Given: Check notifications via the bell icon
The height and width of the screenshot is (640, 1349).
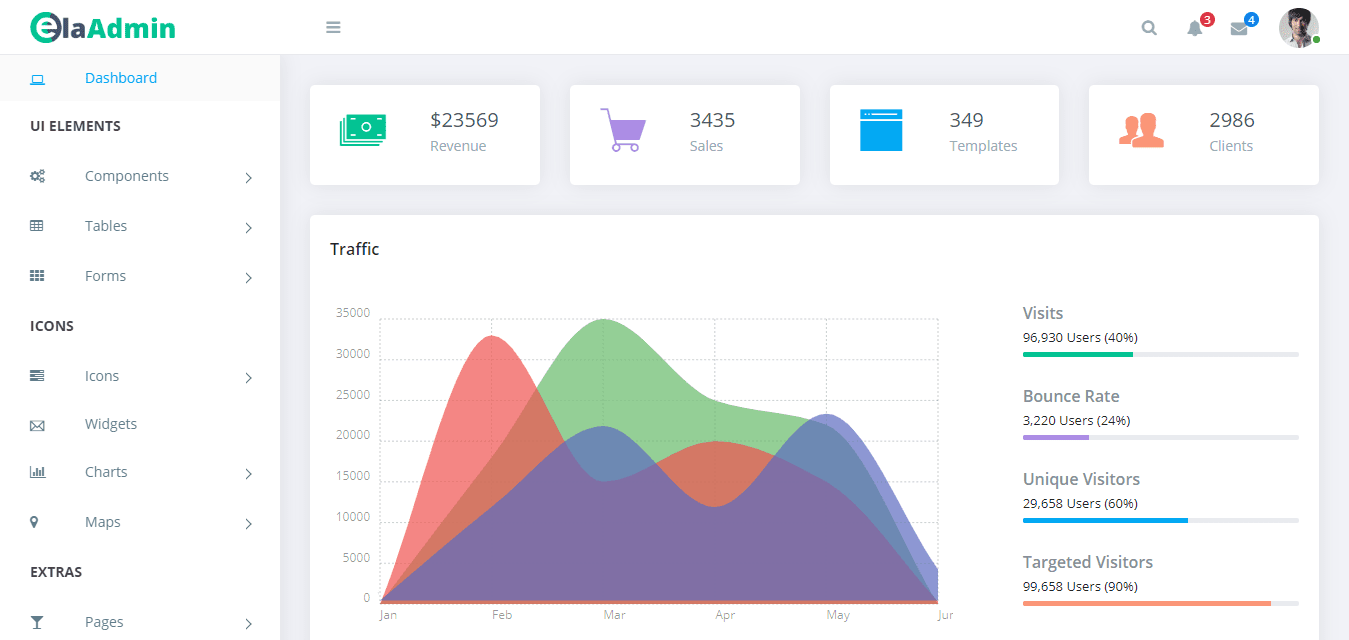Looking at the screenshot, I should point(1193,28).
